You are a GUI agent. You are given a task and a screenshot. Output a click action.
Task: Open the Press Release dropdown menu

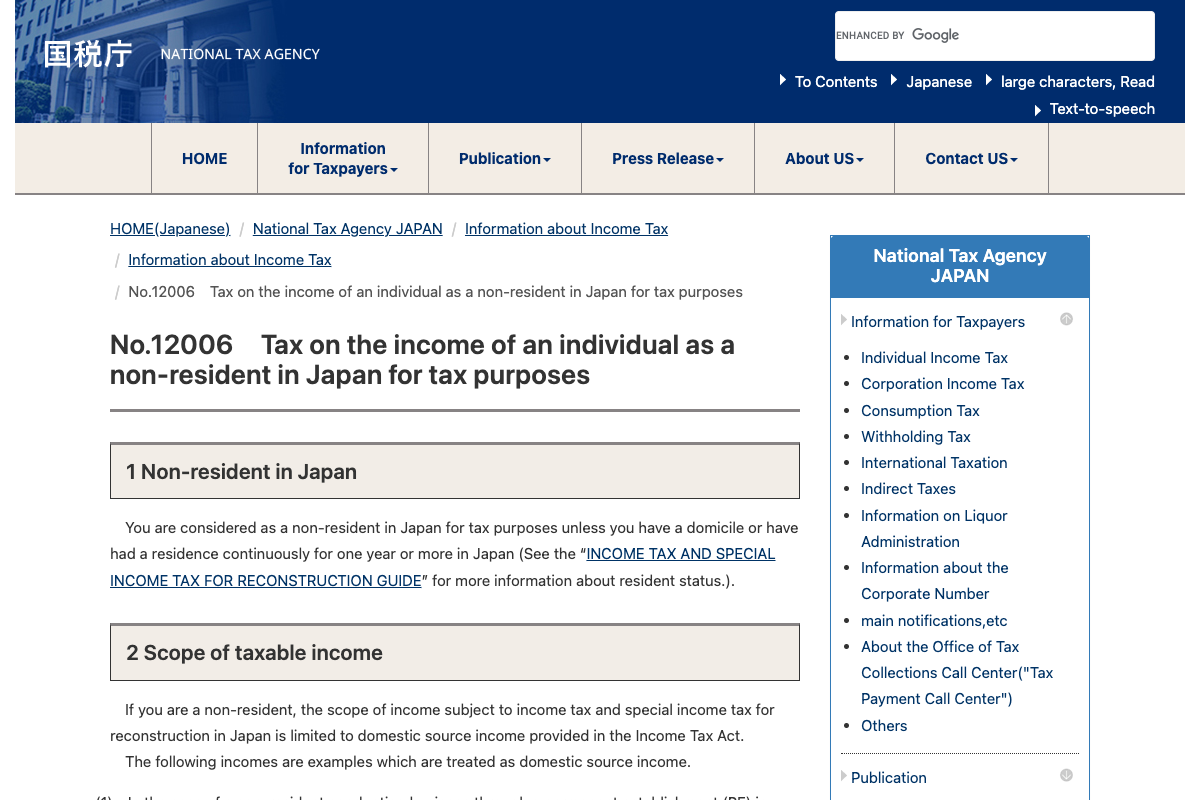668,159
